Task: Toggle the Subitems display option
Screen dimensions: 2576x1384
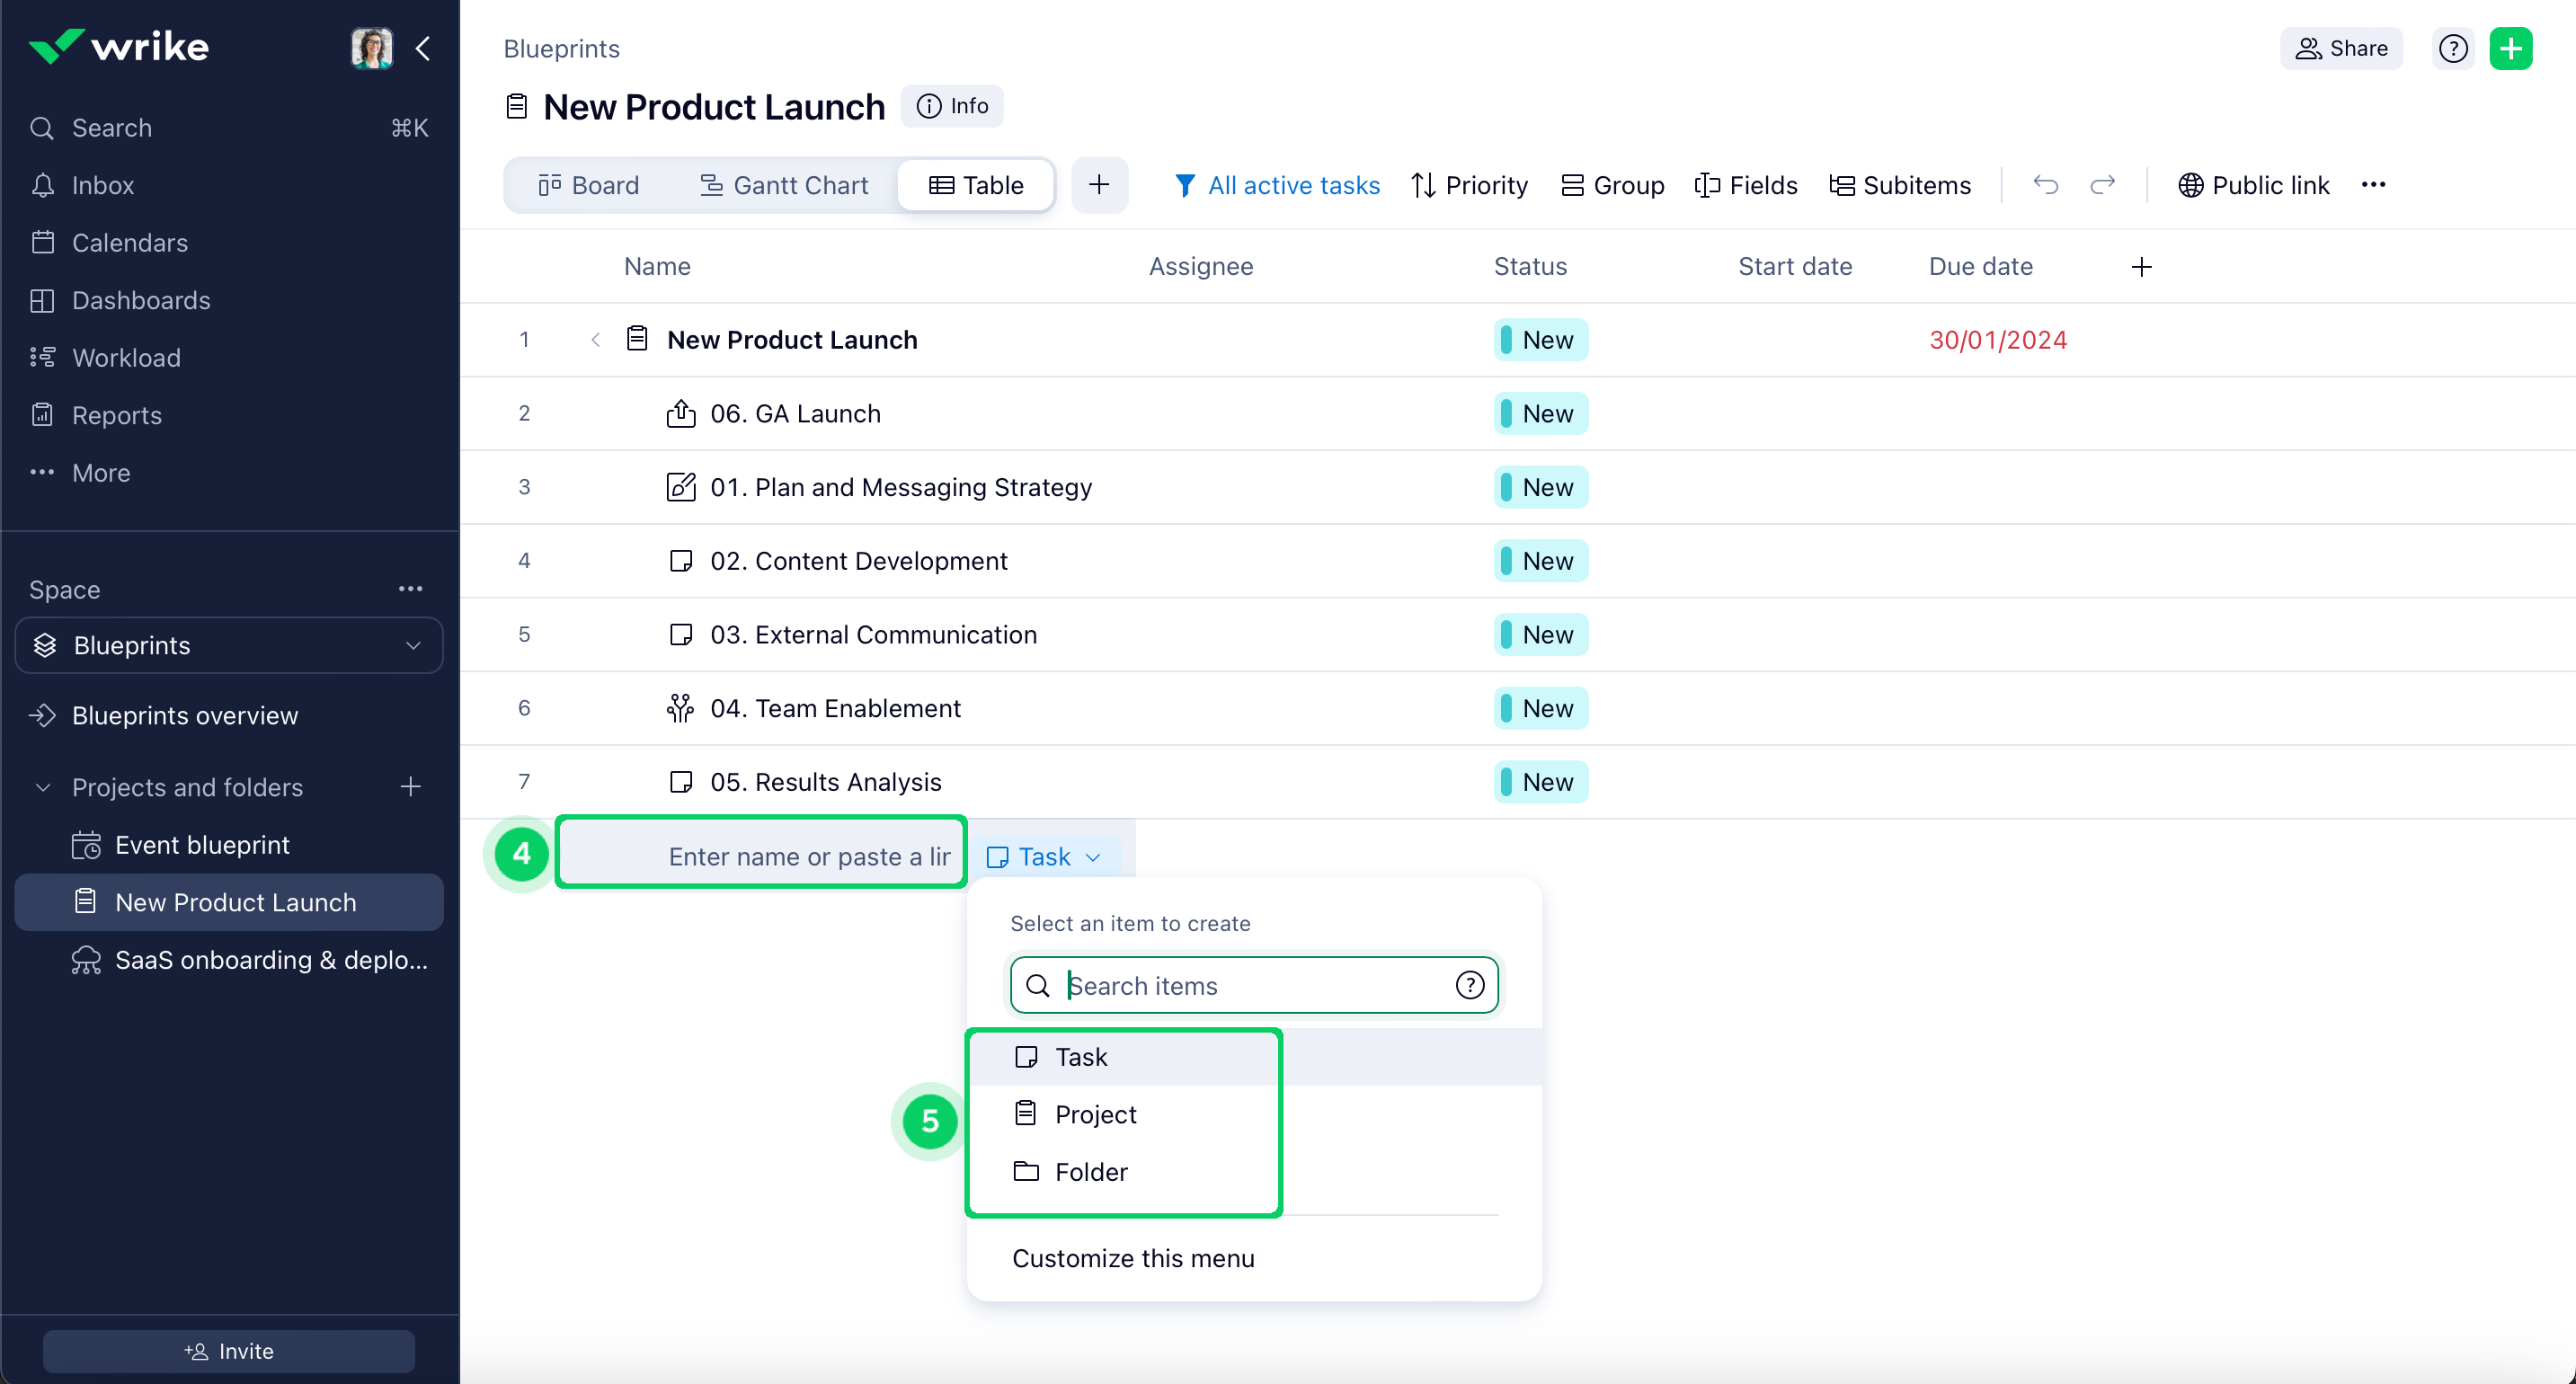Action: click(x=1900, y=185)
